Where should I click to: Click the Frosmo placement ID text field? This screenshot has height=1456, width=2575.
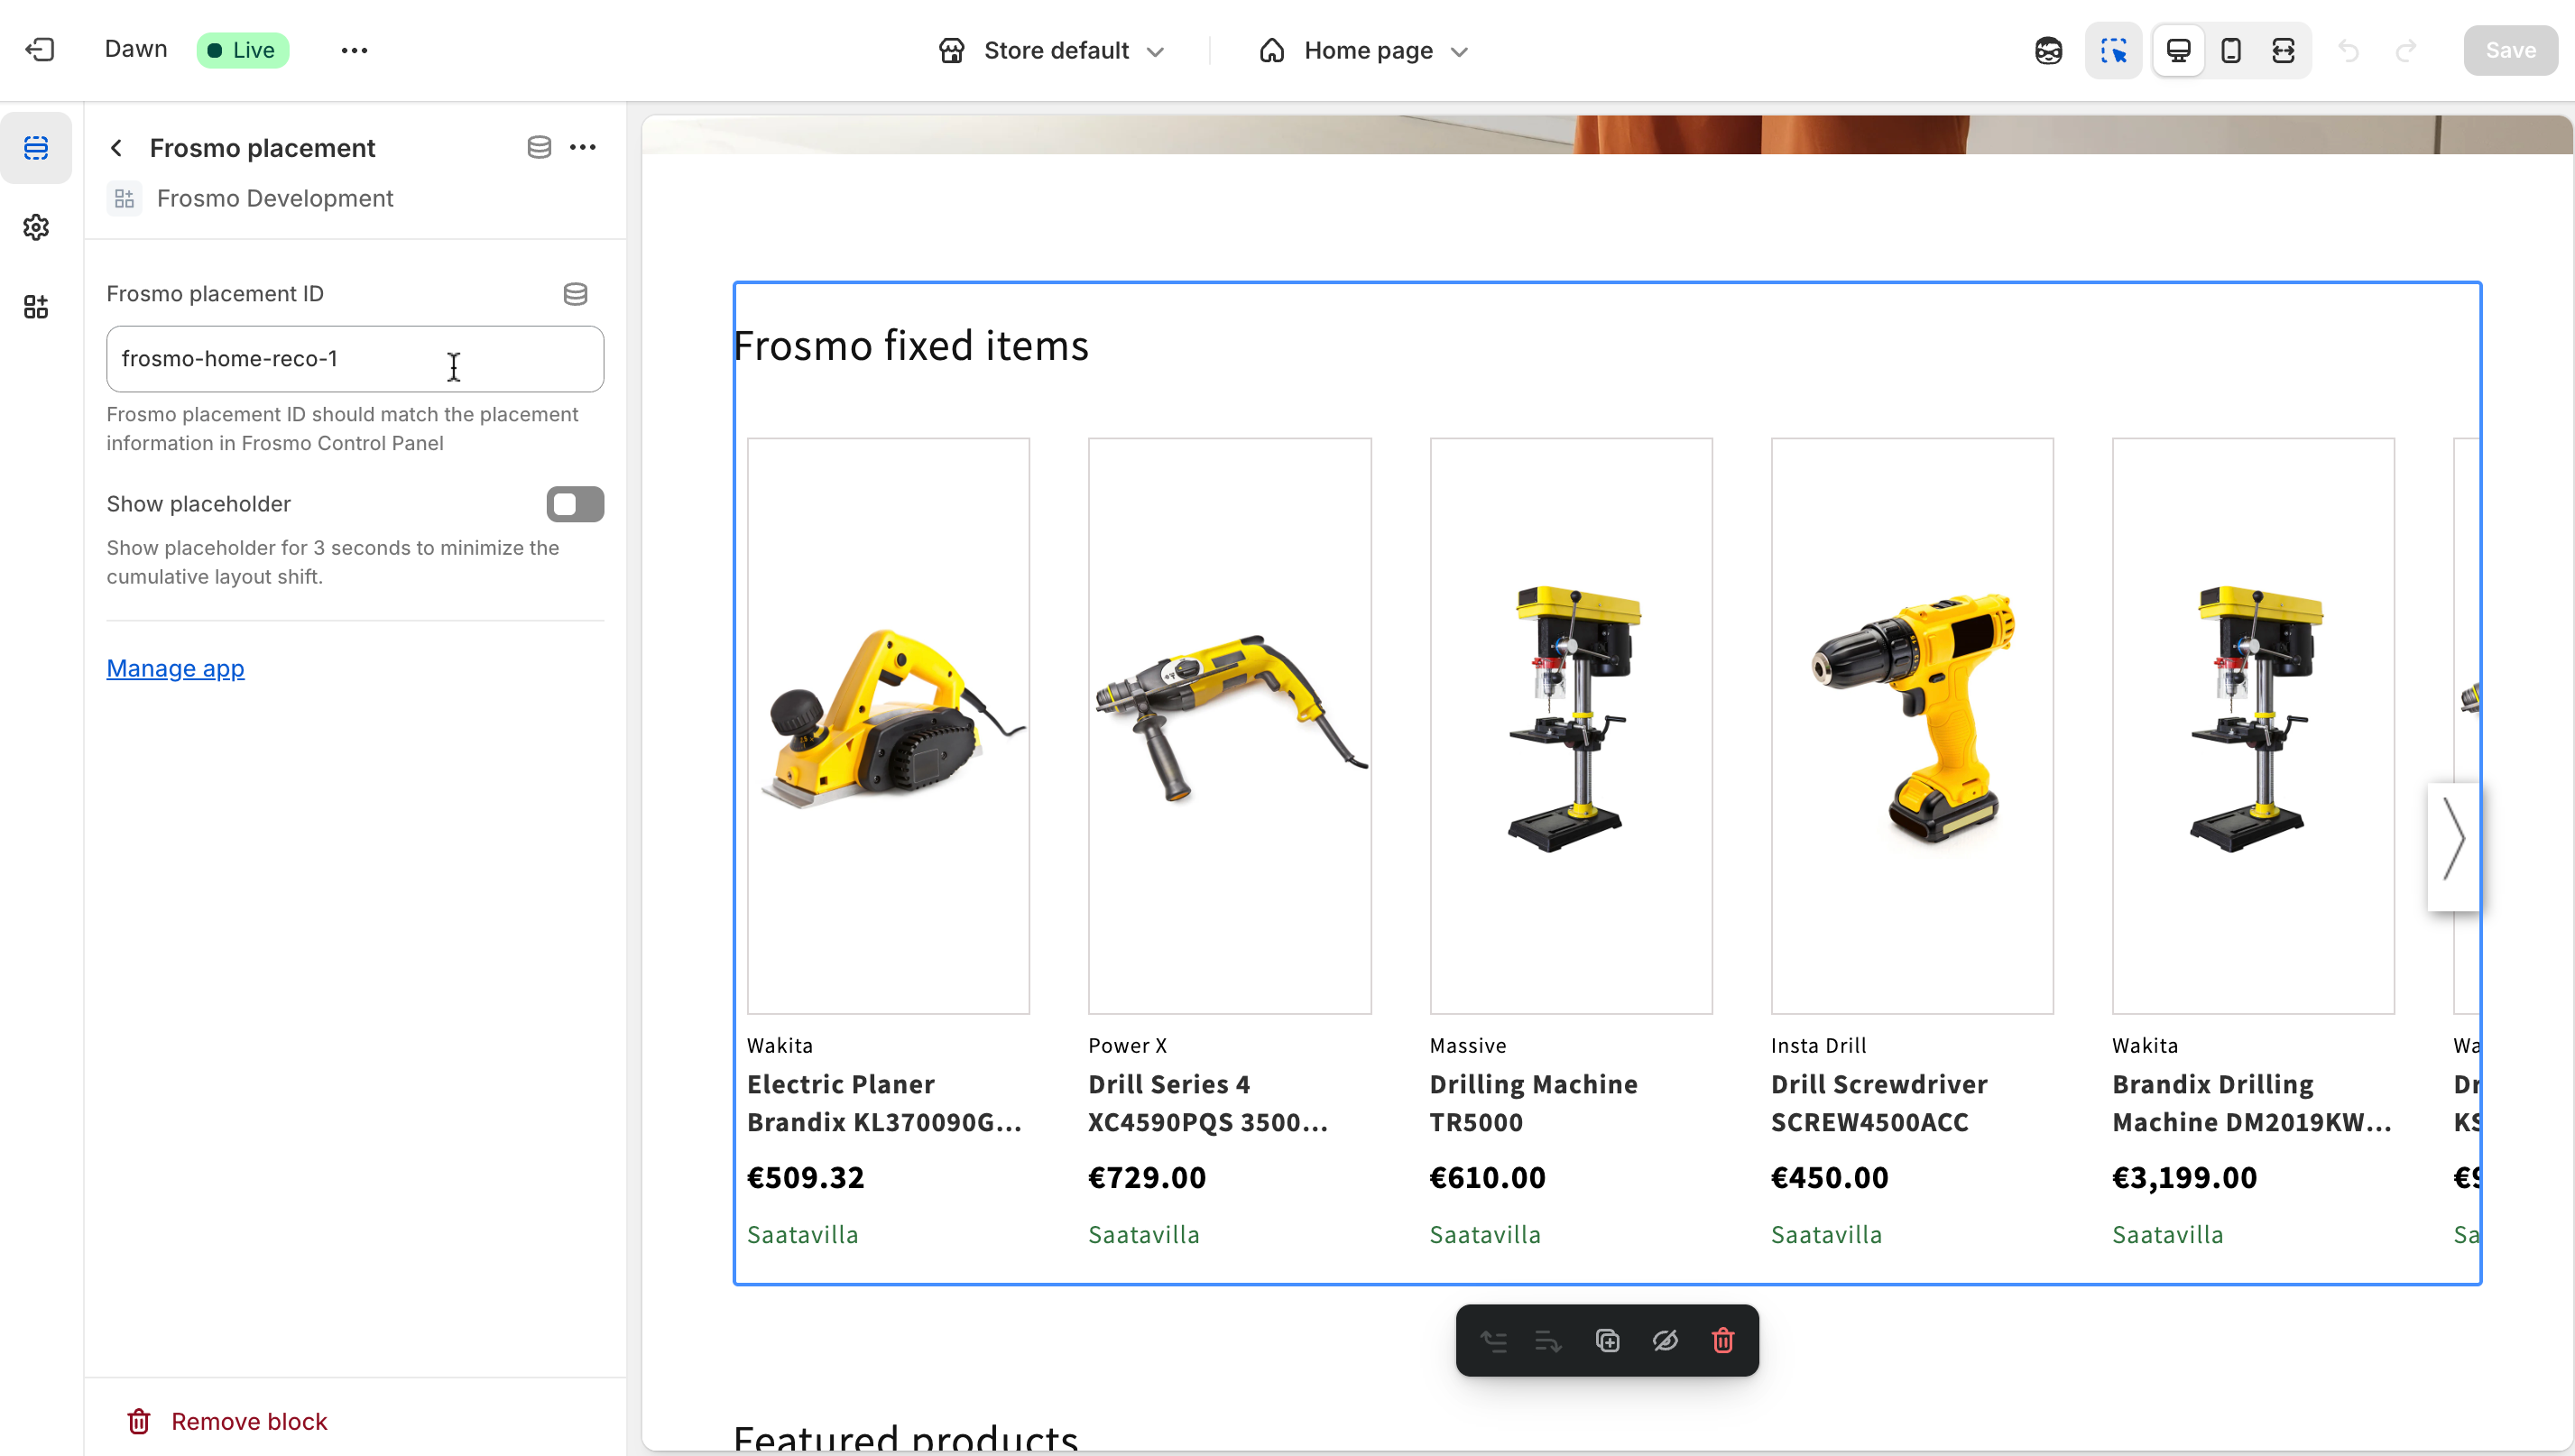tap(355, 359)
